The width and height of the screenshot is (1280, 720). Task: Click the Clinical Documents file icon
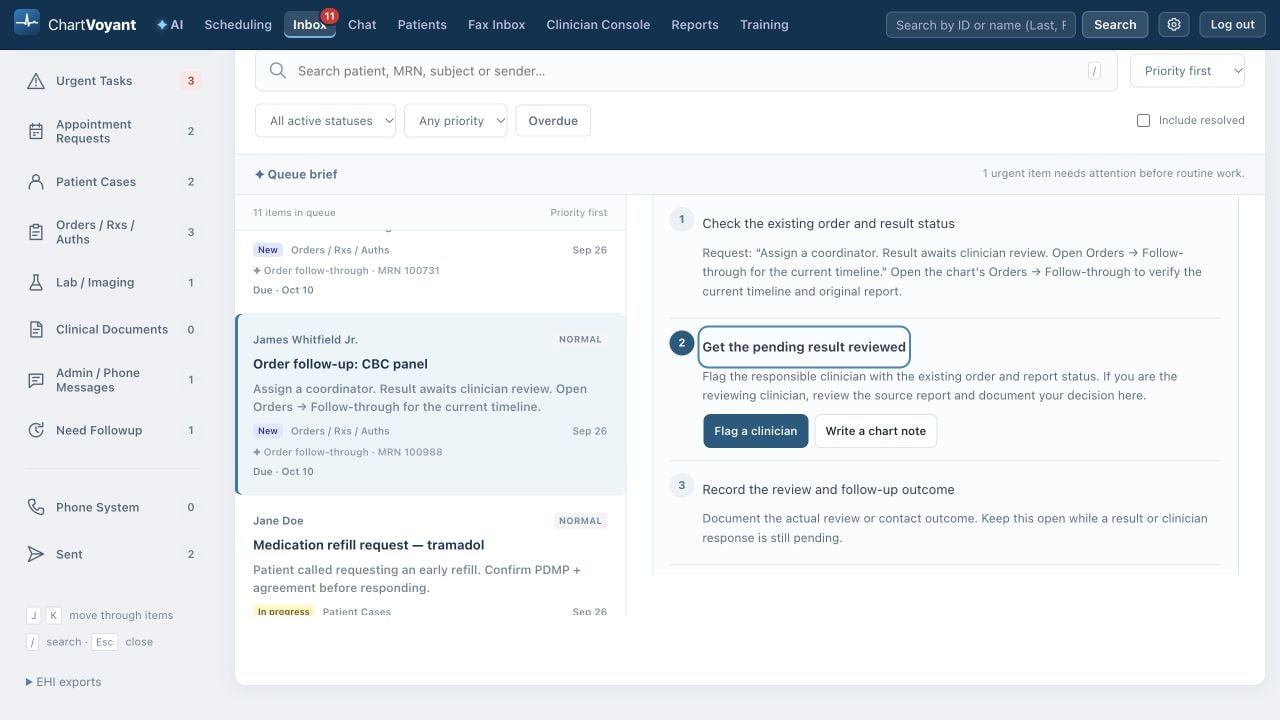36,330
